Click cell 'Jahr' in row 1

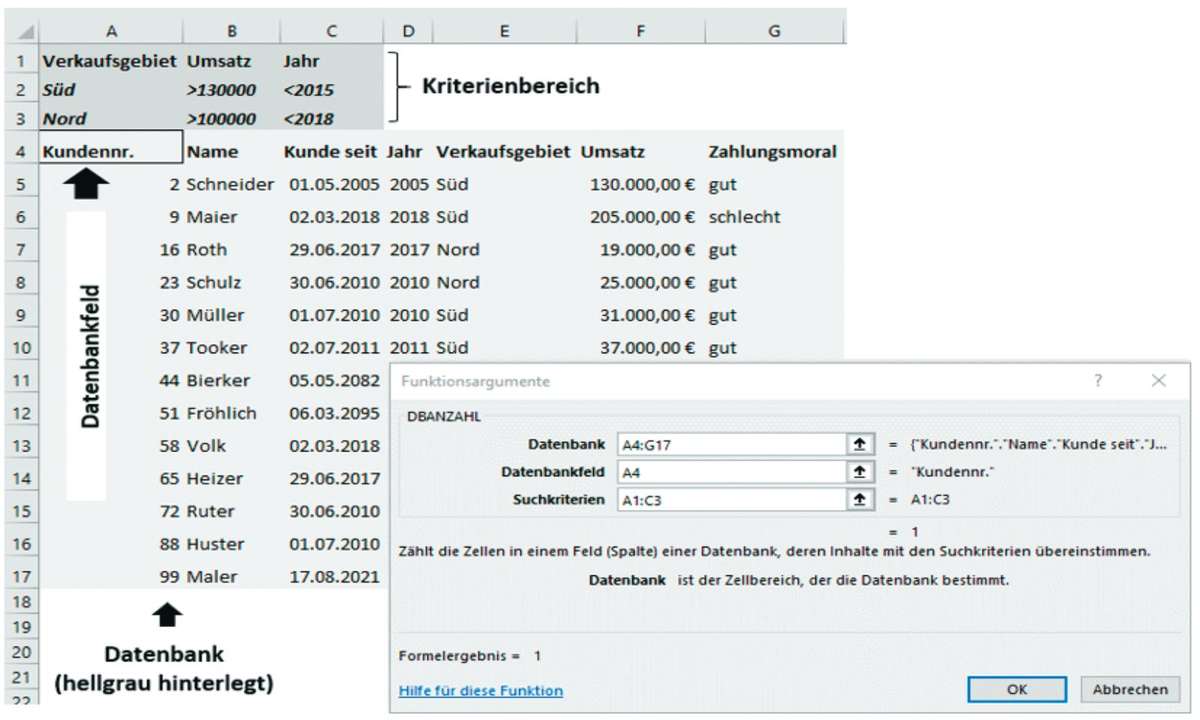(x=332, y=61)
